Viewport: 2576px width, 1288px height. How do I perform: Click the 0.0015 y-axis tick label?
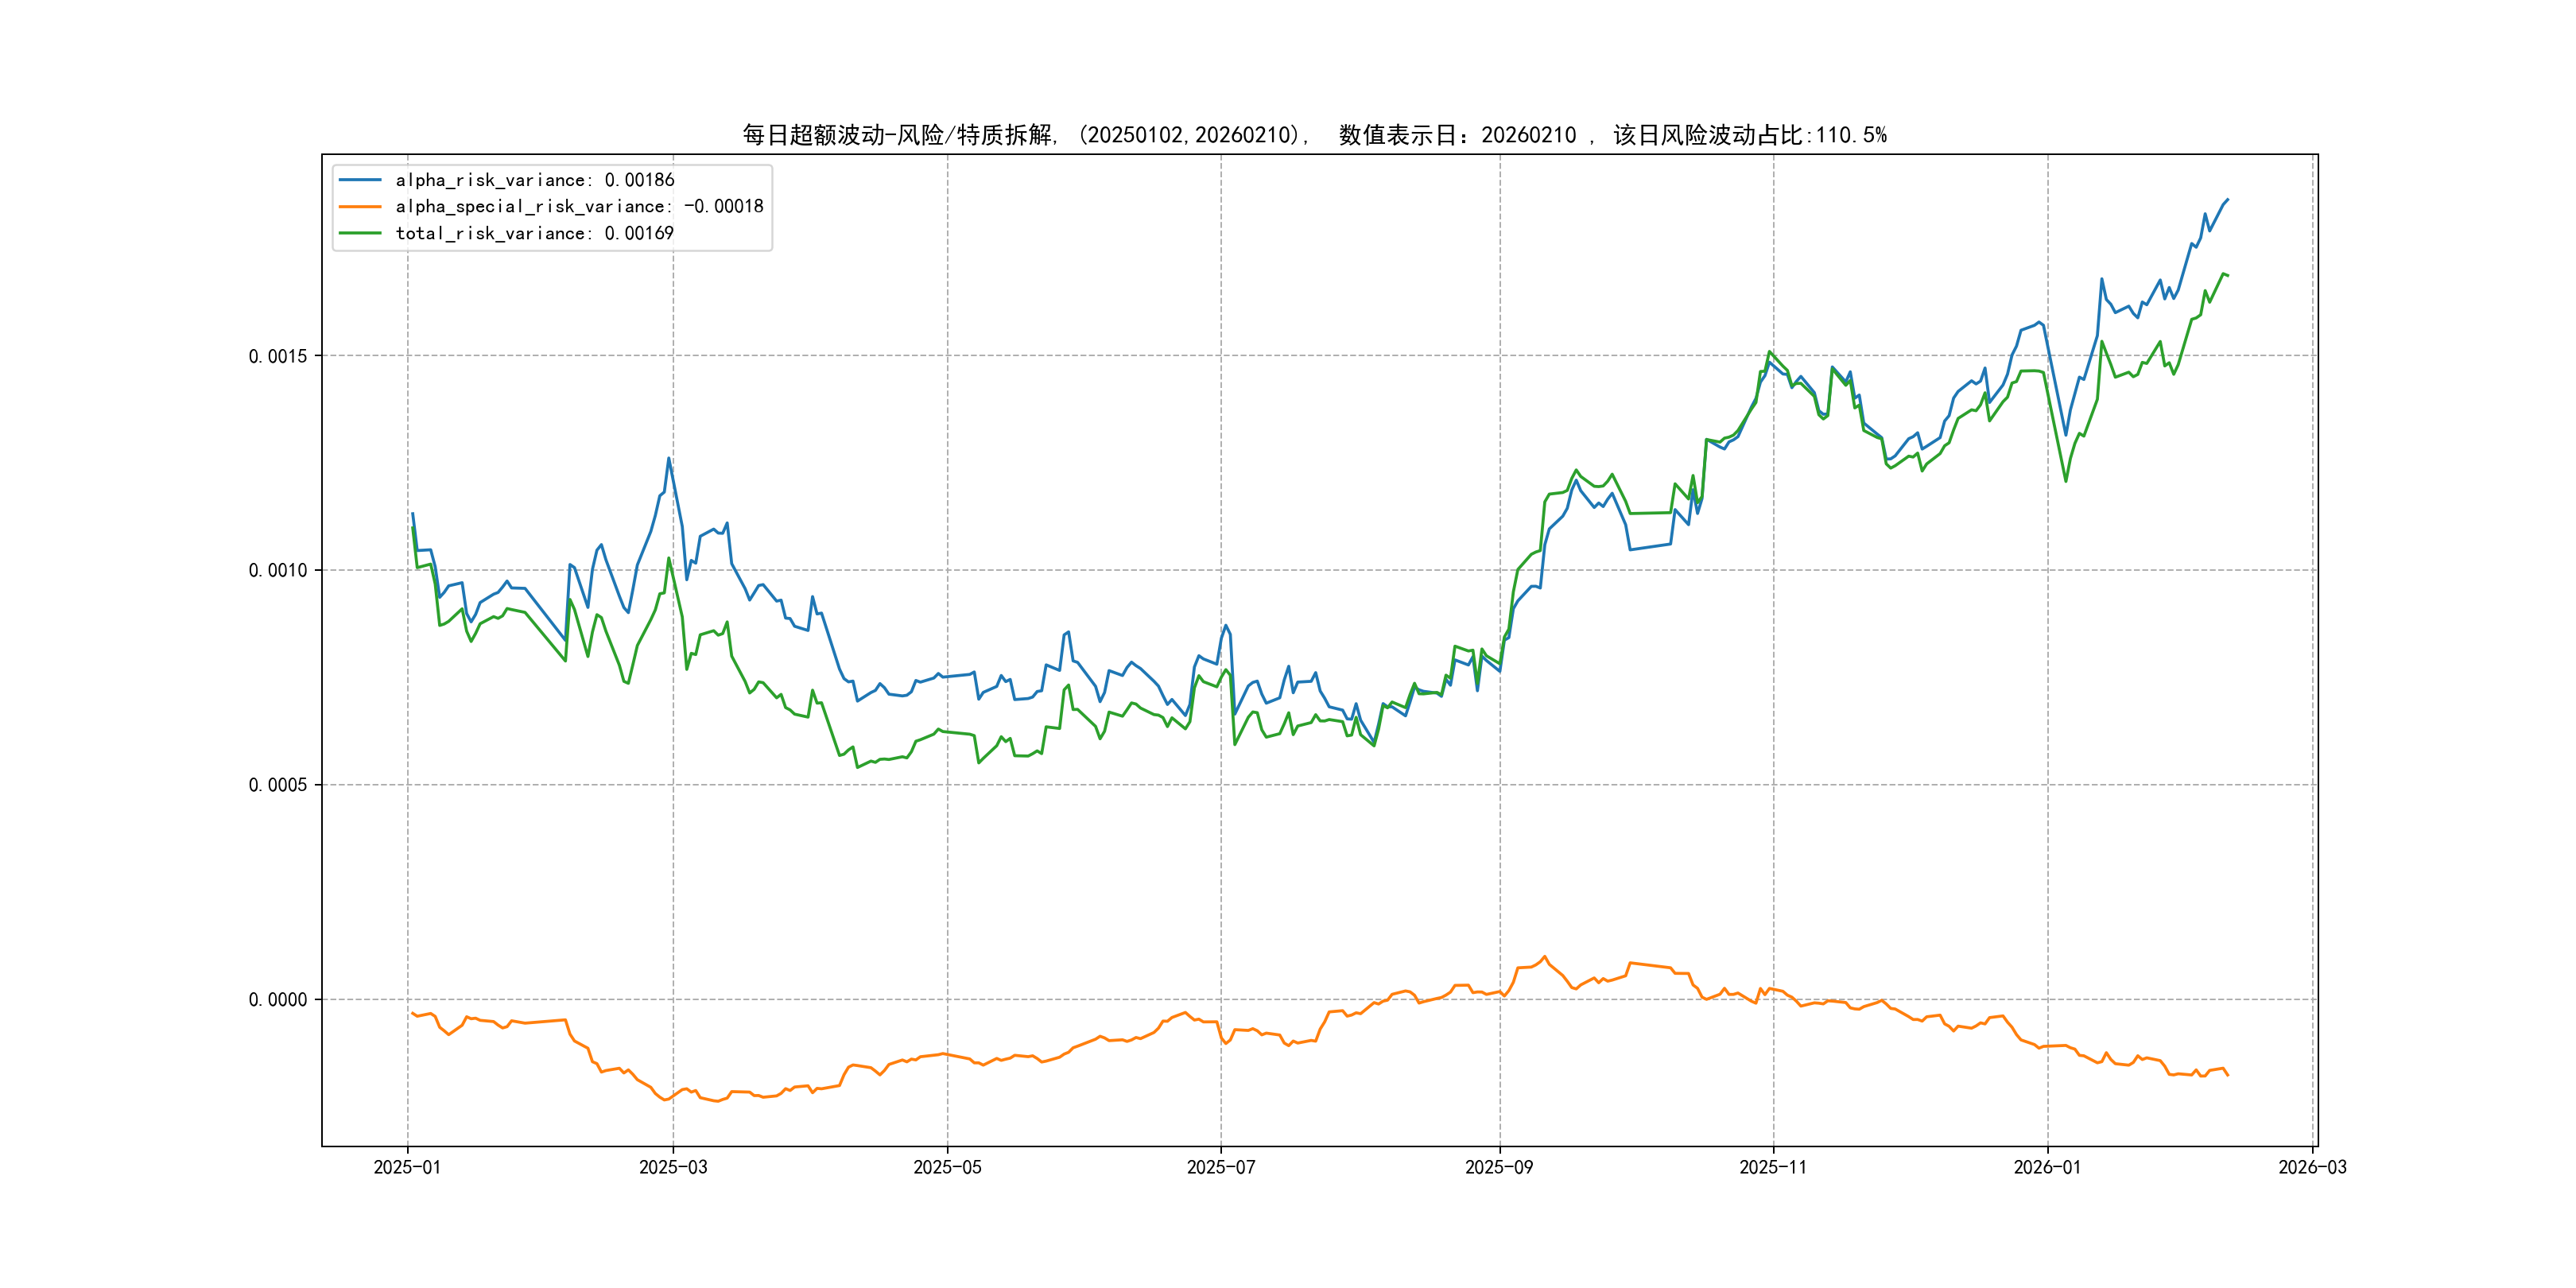(x=278, y=356)
